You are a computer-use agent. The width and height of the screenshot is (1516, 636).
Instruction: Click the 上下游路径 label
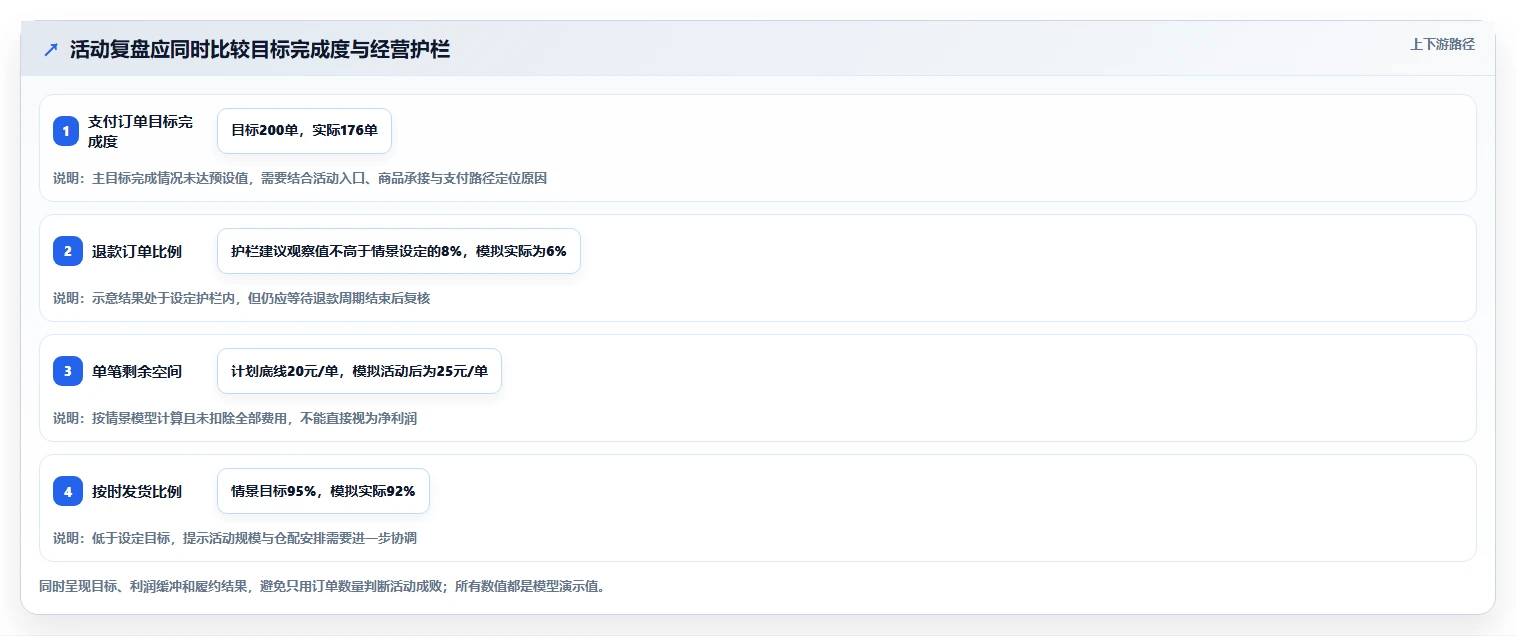pyautogui.click(x=1442, y=44)
